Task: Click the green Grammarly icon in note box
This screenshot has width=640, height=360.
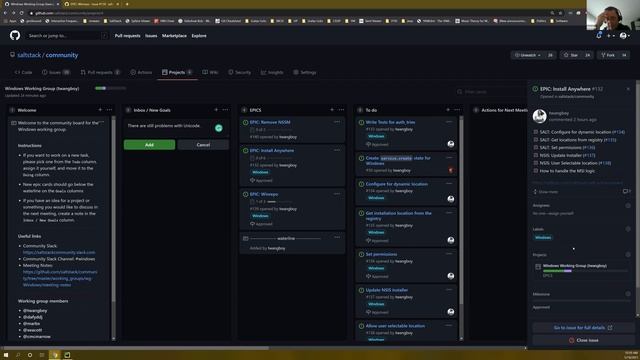Action: click(x=219, y=128)
